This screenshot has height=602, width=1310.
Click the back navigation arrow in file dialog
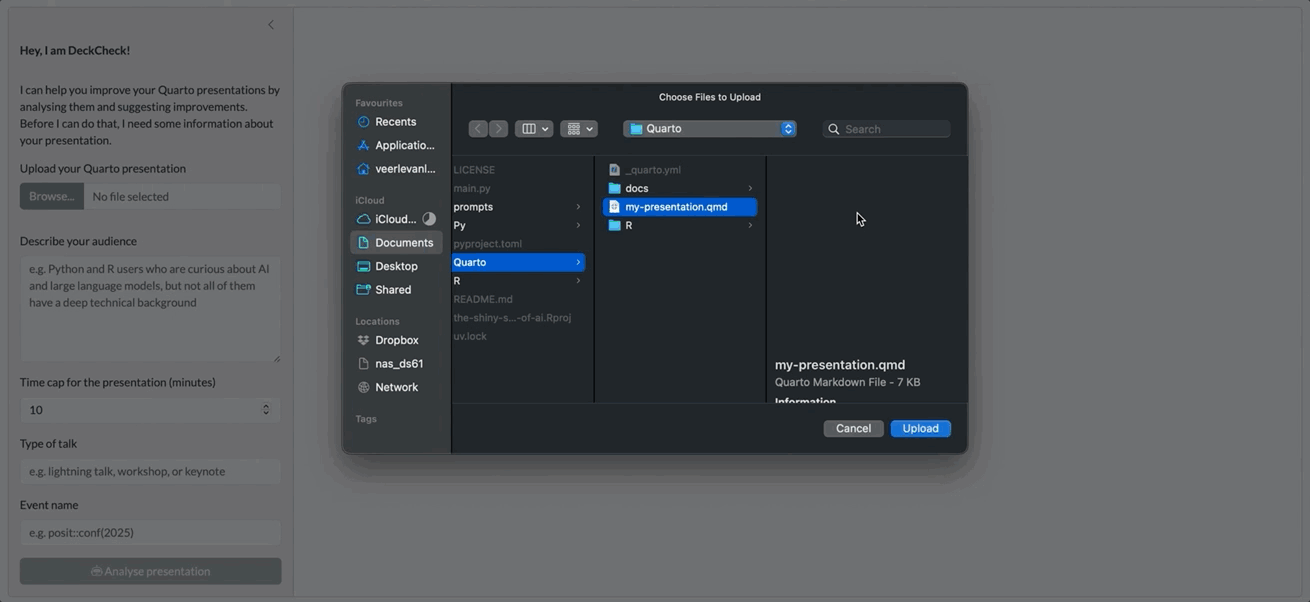478,129
